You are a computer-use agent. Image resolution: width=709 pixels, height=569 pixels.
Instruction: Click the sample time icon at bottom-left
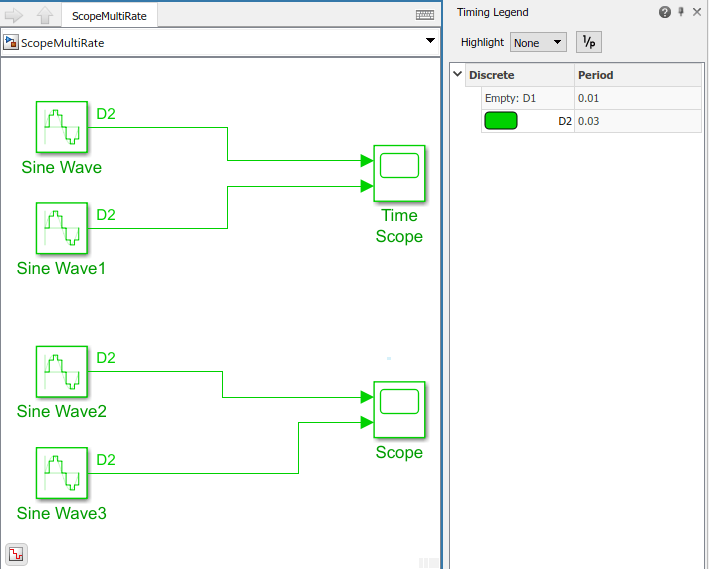coord(16,554)
